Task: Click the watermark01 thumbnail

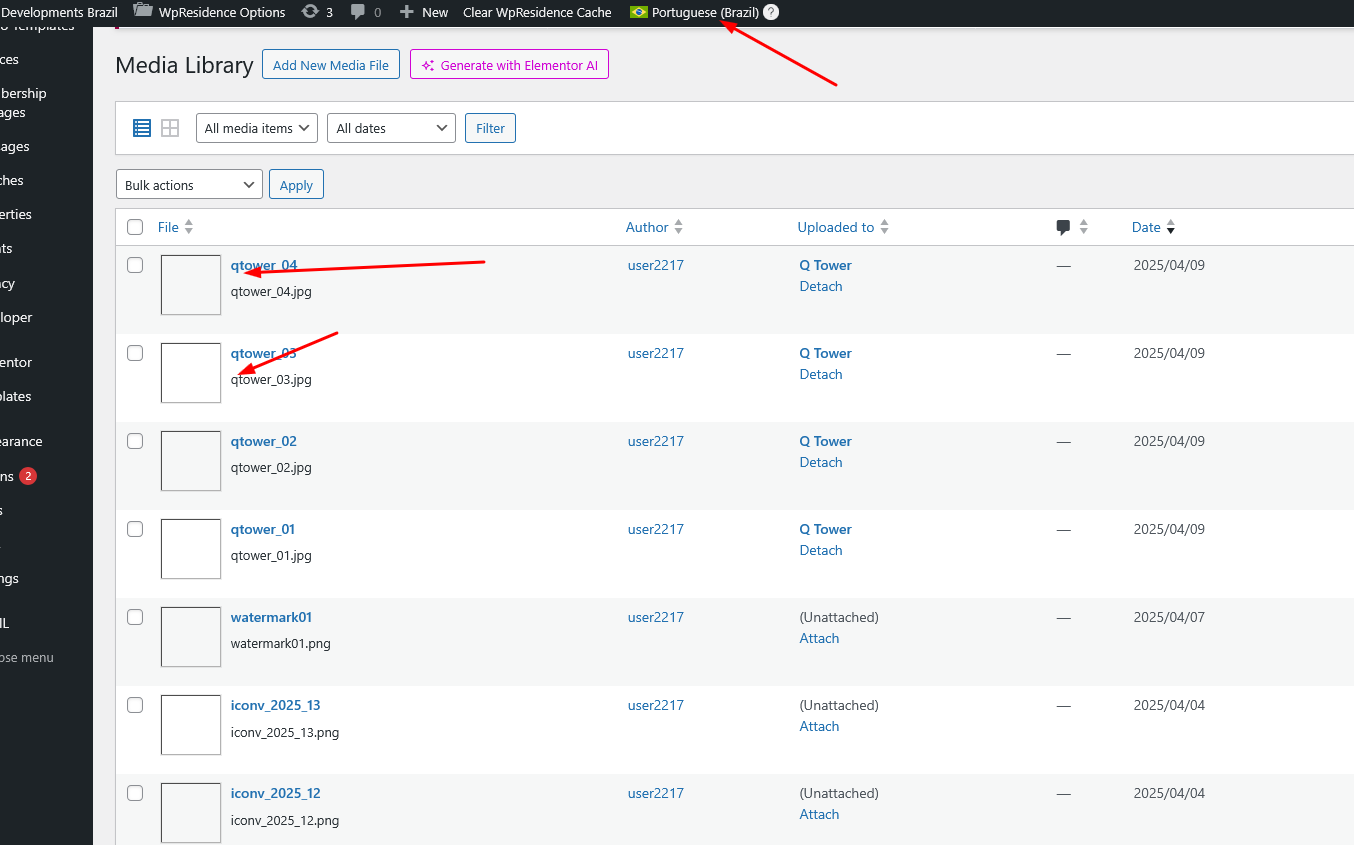Action: (x=191, y=637)
